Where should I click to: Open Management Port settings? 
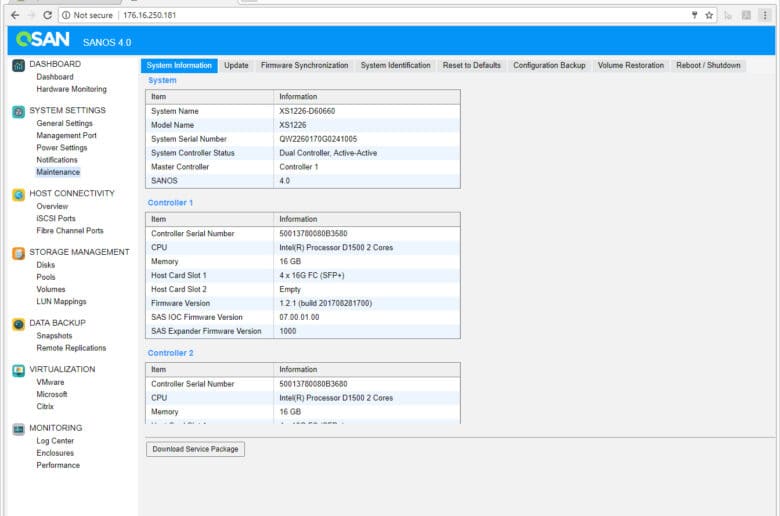click(x=66, y=135)
